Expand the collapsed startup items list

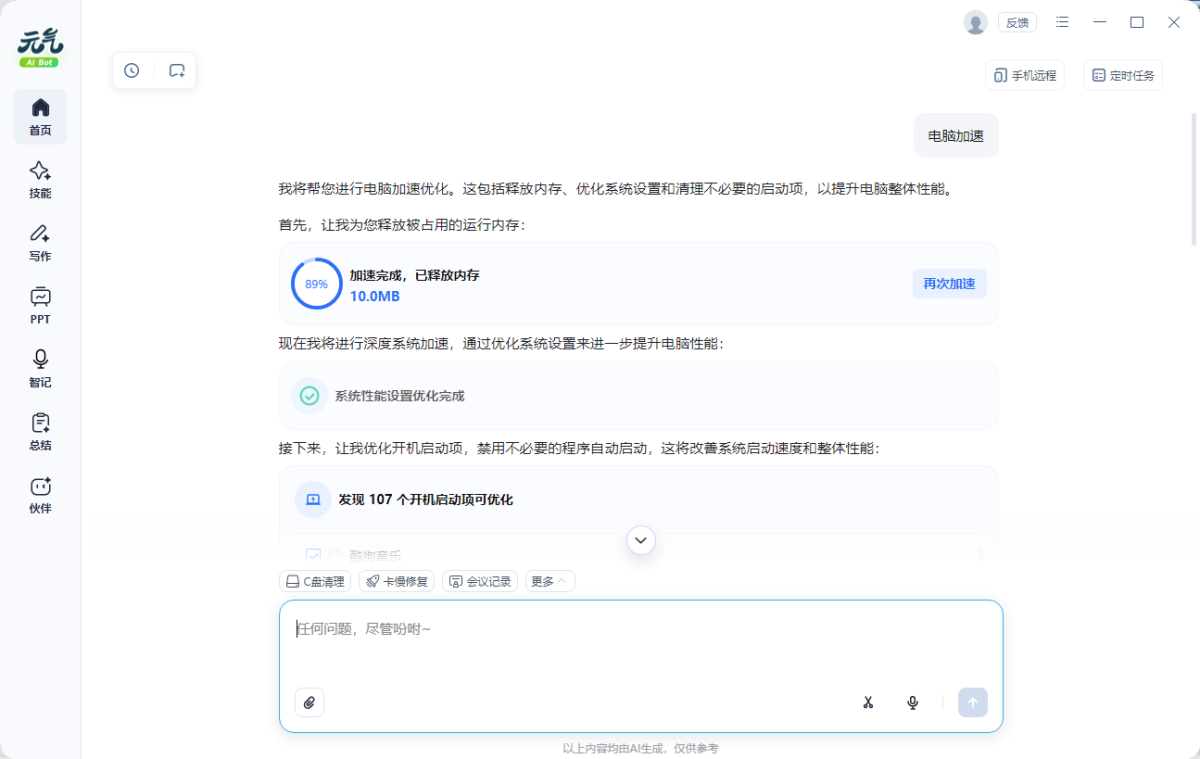click(x=640, y=539)
